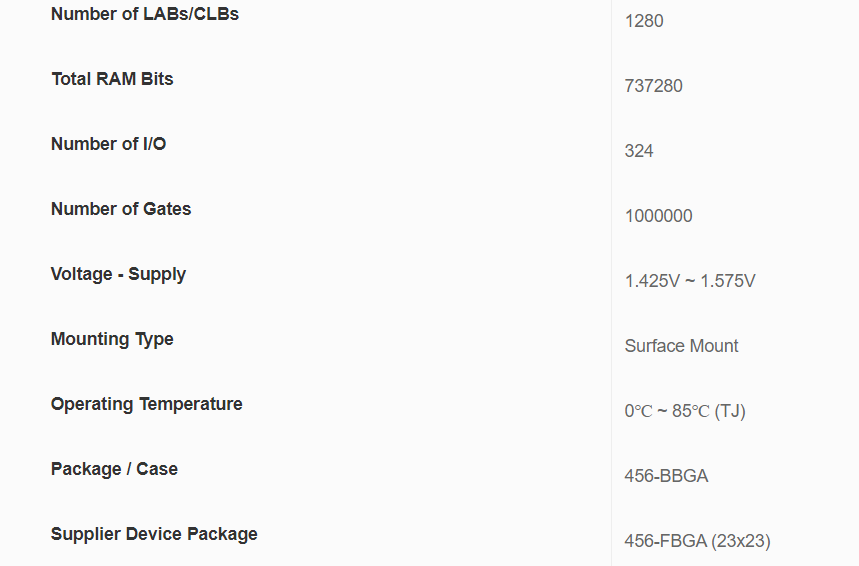Select the 456-FBGA (23x23) value

tap(697, 541)
